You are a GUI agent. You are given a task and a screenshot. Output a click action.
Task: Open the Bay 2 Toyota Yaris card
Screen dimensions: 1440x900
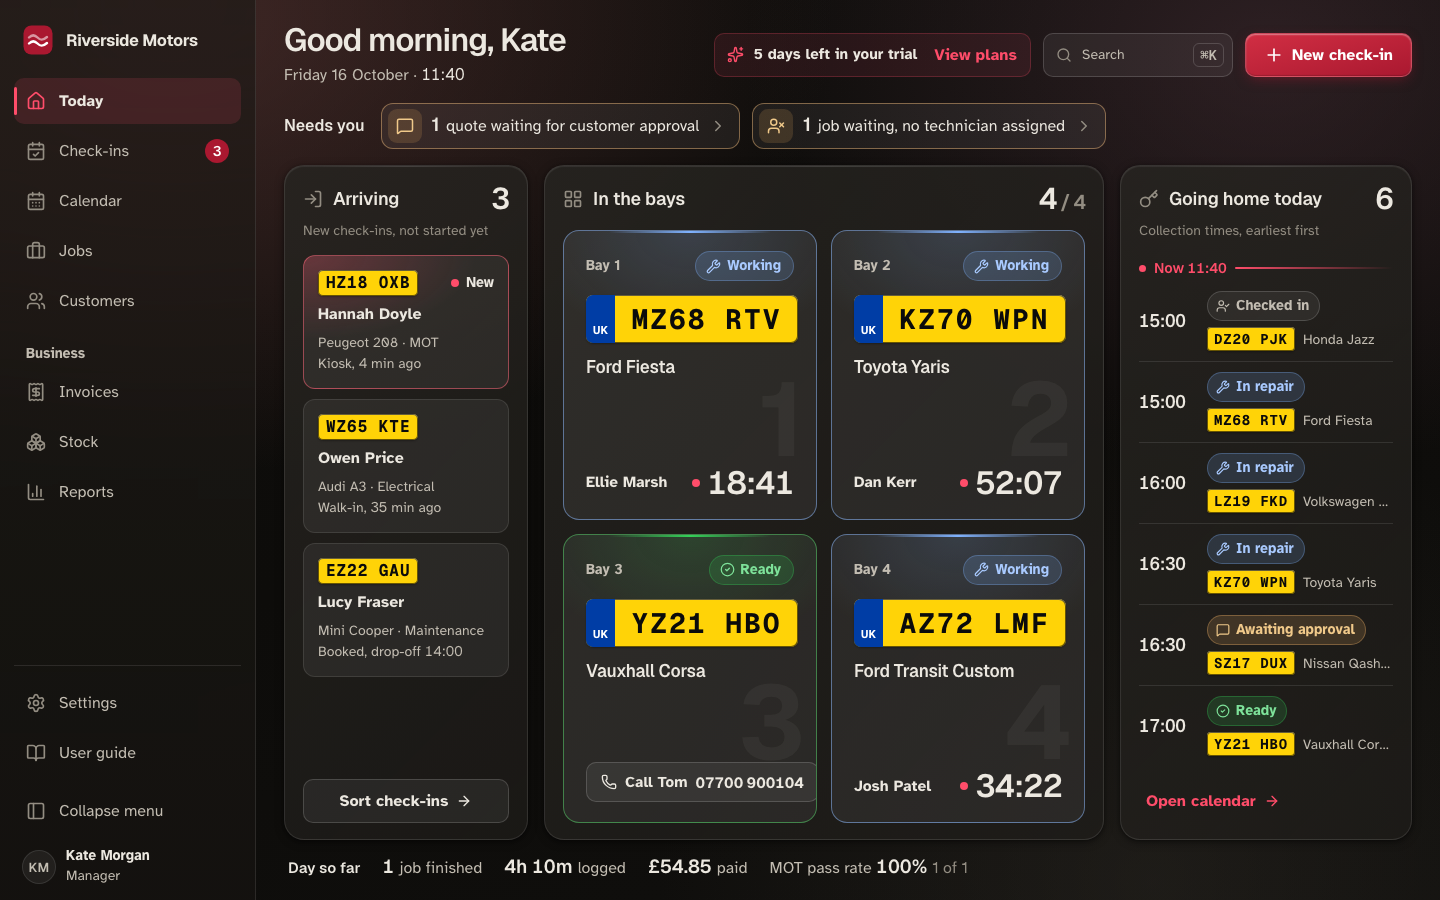958,375
